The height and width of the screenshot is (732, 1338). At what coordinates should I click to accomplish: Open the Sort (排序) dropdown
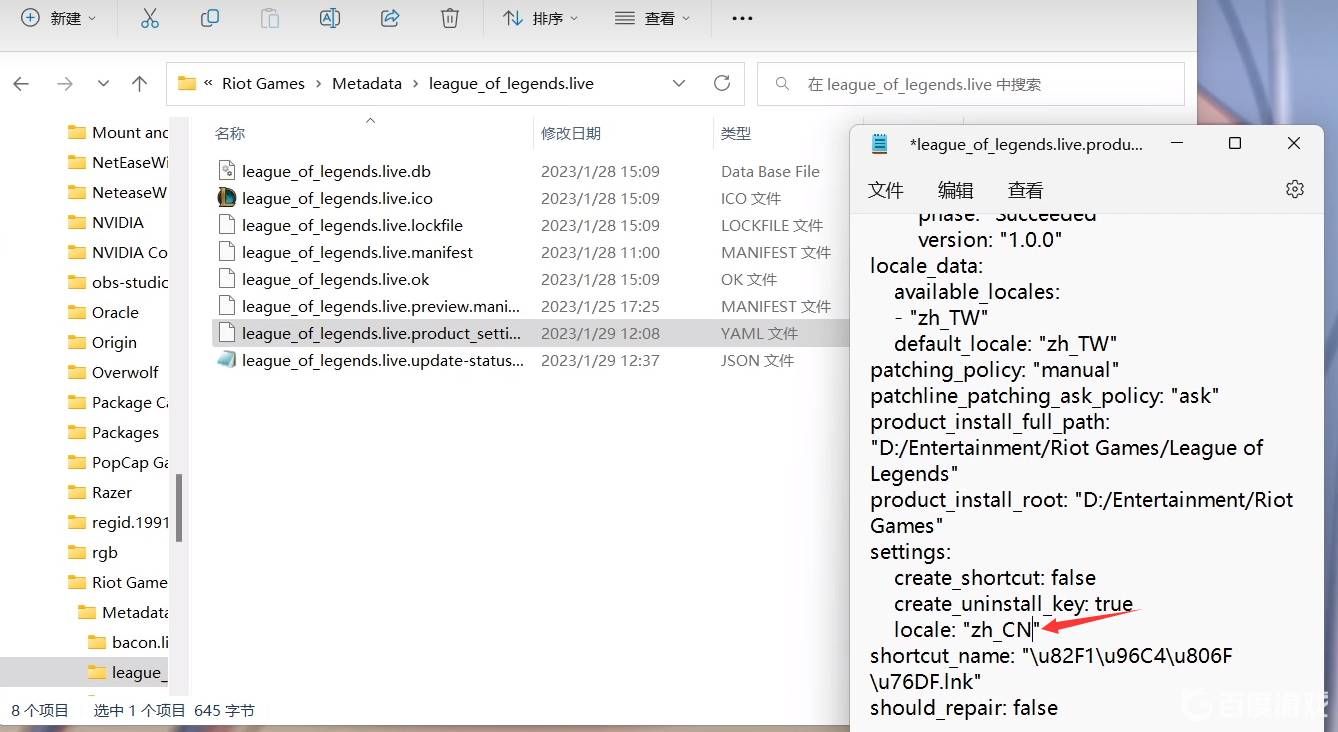pyautogui.click(x=540, y=18)
